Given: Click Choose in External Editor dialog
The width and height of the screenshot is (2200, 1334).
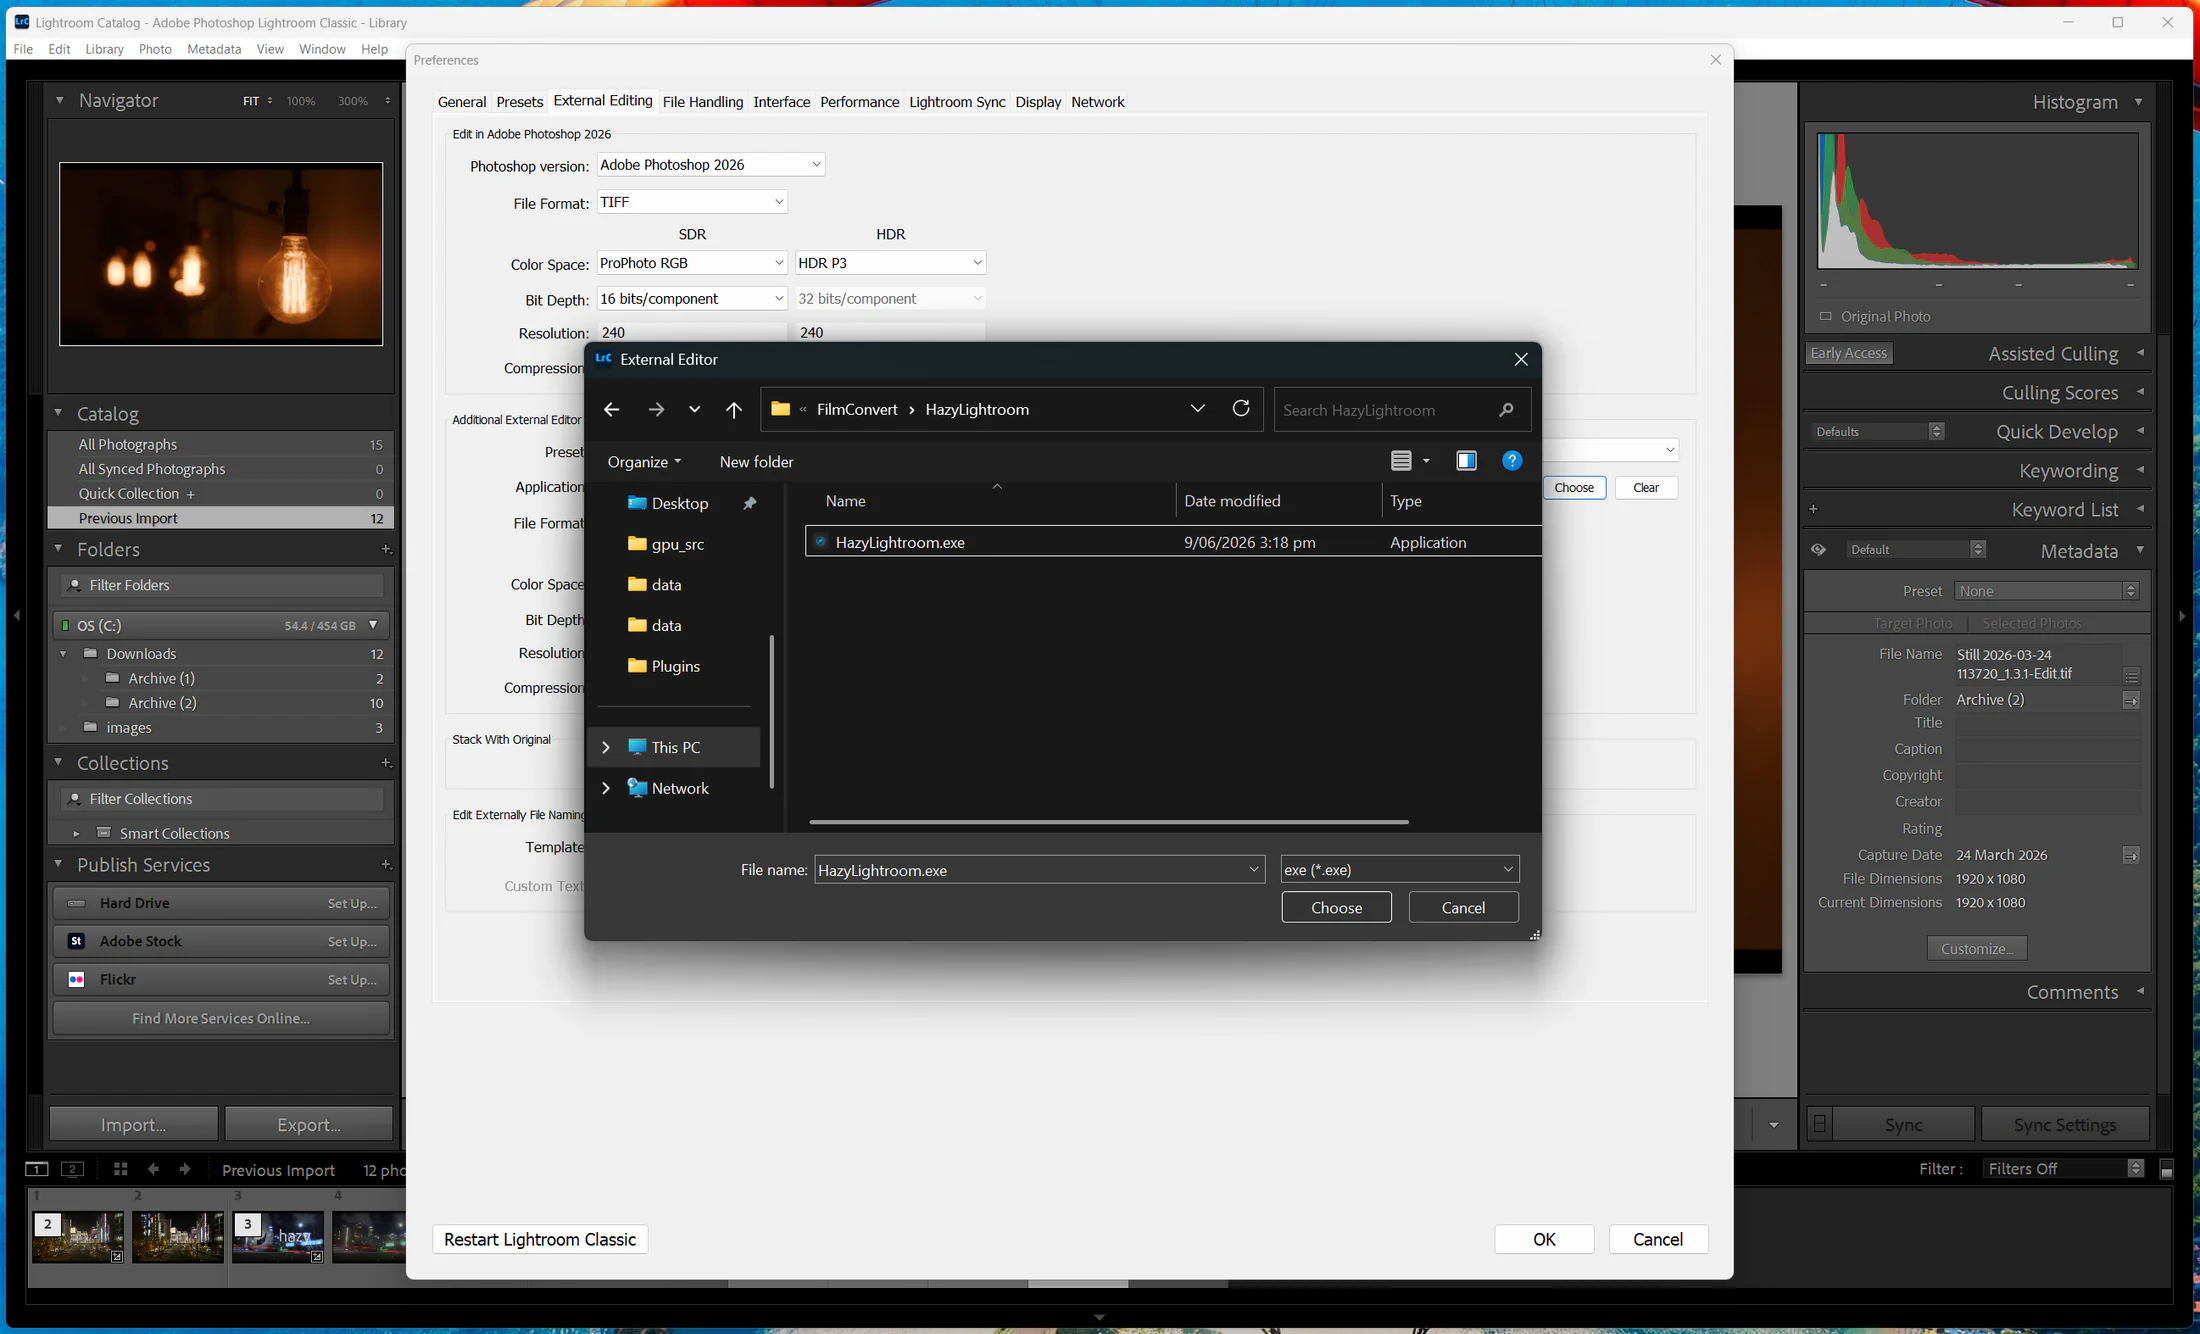Looking at the screenshot, I should (1336, 907).
